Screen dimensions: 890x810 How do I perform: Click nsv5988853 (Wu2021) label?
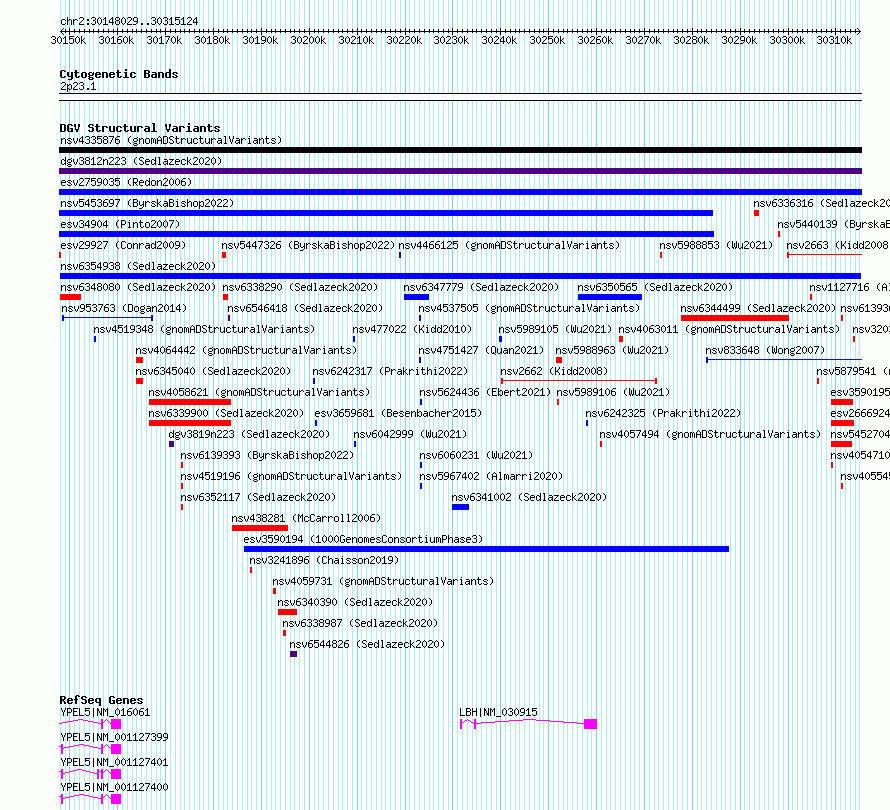(x=716, y=245)
